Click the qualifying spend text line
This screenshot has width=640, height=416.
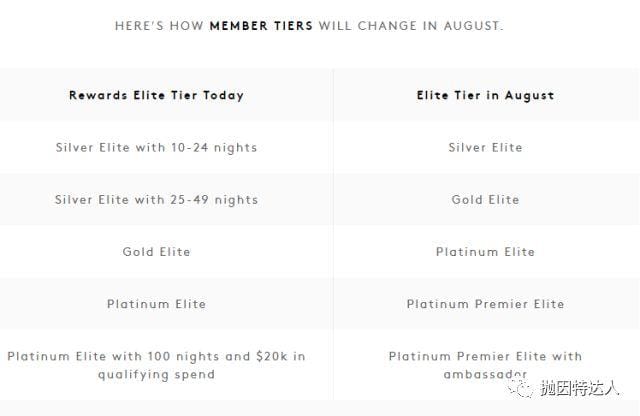point(156,375)
